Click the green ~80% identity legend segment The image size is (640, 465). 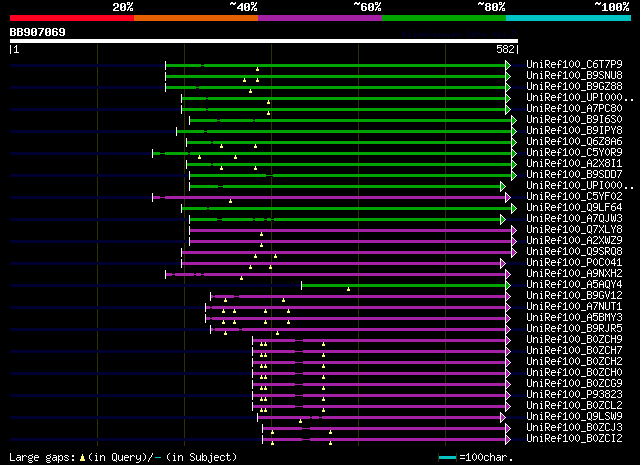444,18
